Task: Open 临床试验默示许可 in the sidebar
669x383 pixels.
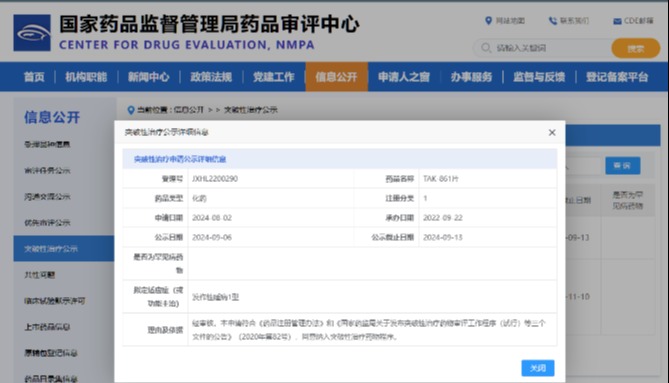Action: pos(55,301)
